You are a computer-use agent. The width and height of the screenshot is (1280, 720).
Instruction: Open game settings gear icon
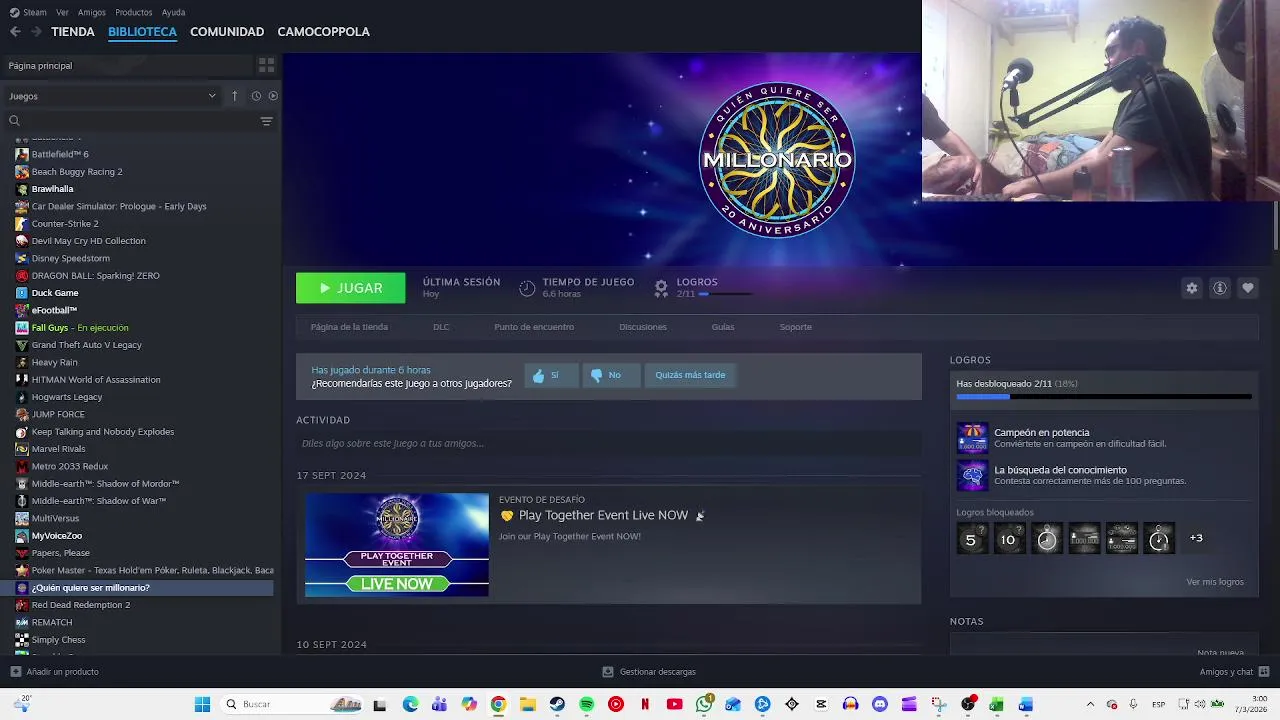(x=1192, y=288)
